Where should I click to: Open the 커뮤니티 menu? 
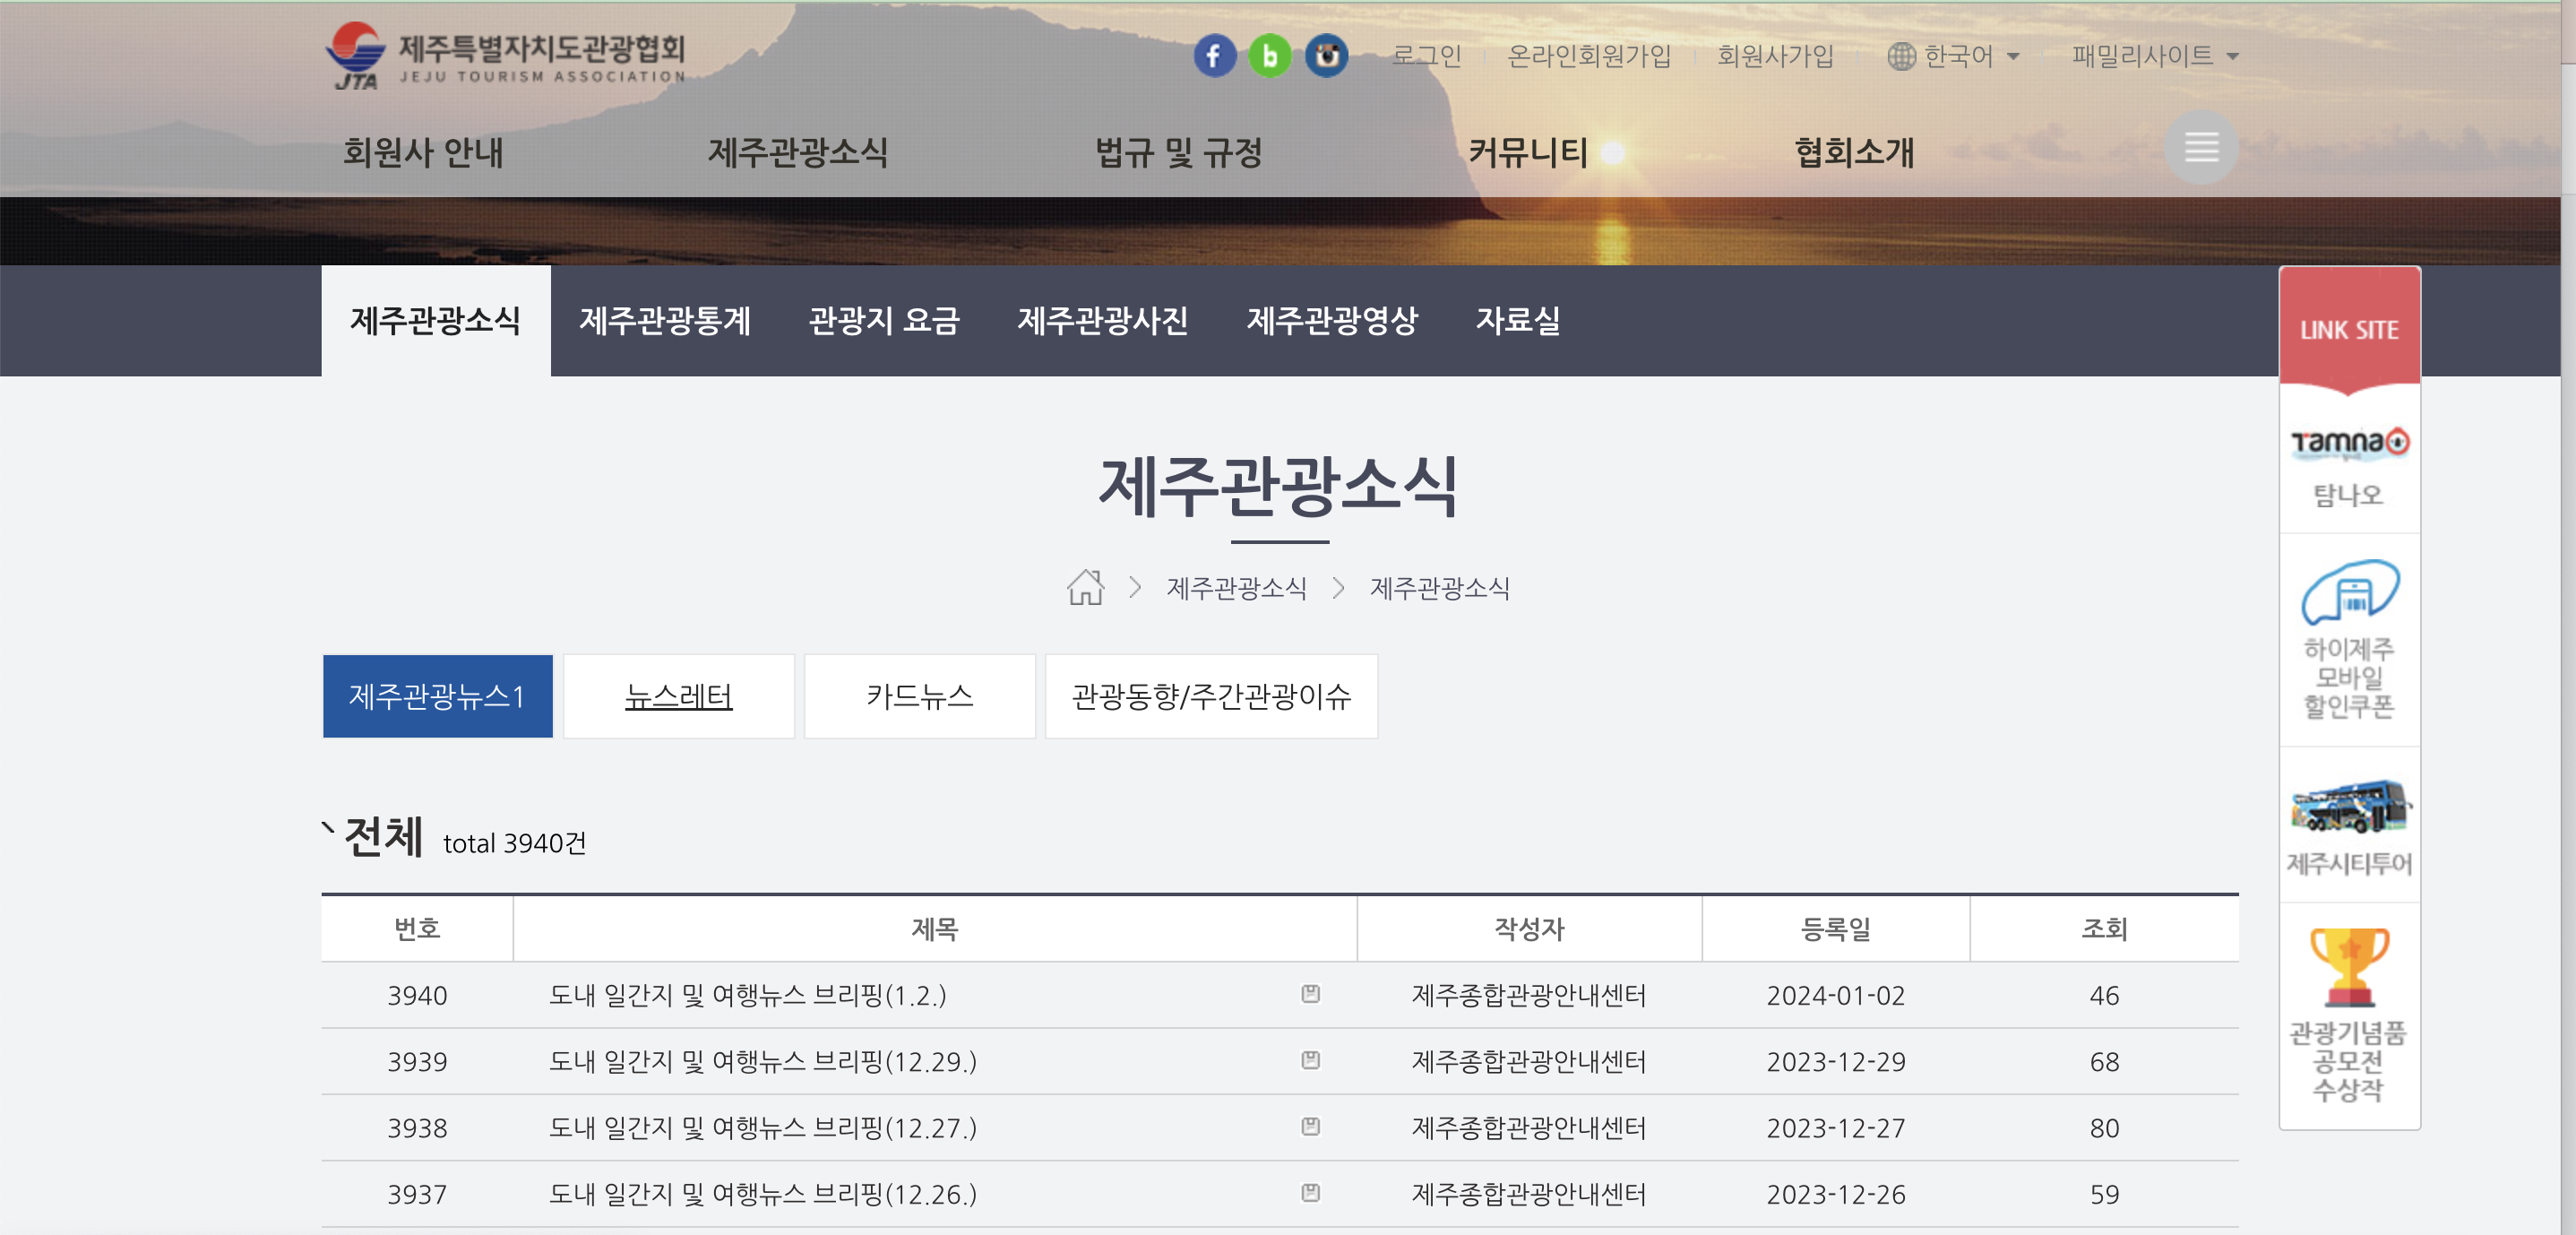1530,154
